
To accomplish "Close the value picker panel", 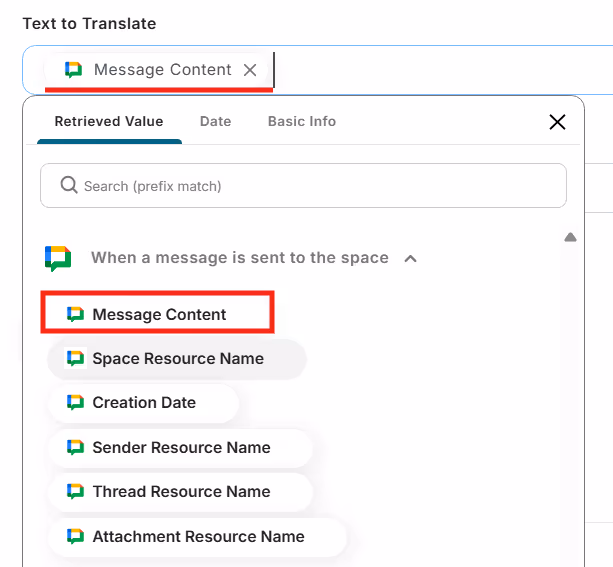I will (557, 122).
